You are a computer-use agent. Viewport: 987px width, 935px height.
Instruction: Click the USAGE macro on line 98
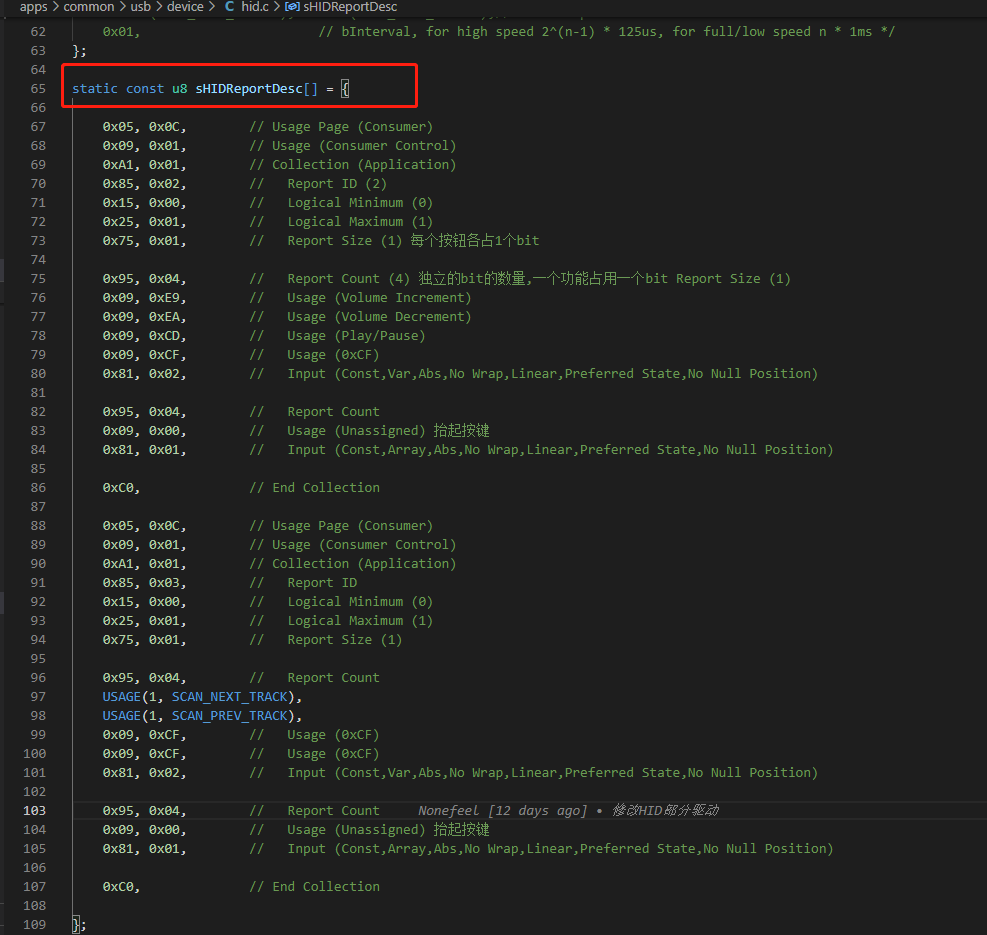pyautogui.click(x=121, y=716)
